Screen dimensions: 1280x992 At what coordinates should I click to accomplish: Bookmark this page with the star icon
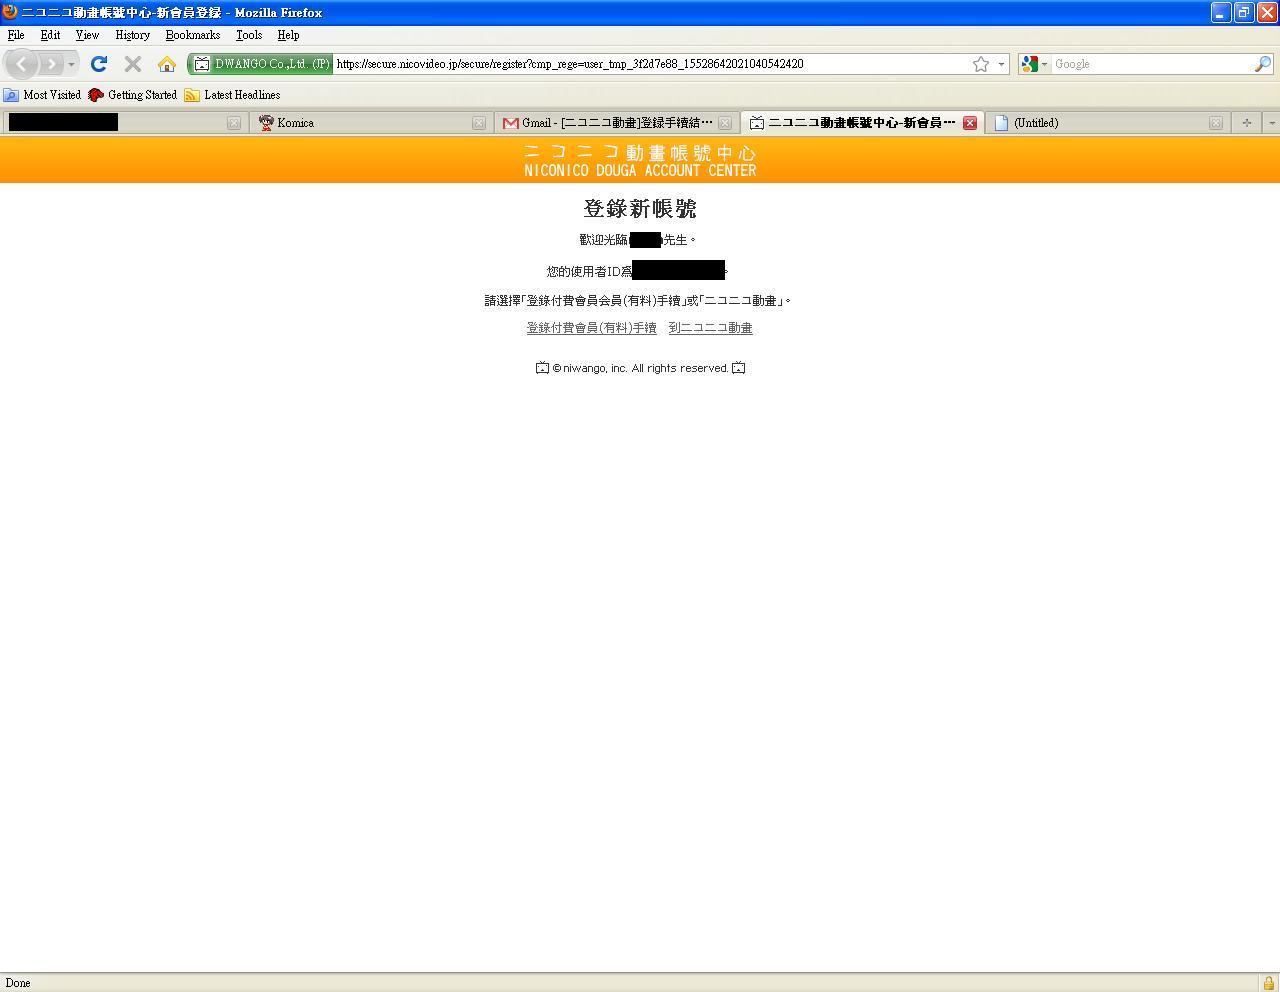[981, 64]
